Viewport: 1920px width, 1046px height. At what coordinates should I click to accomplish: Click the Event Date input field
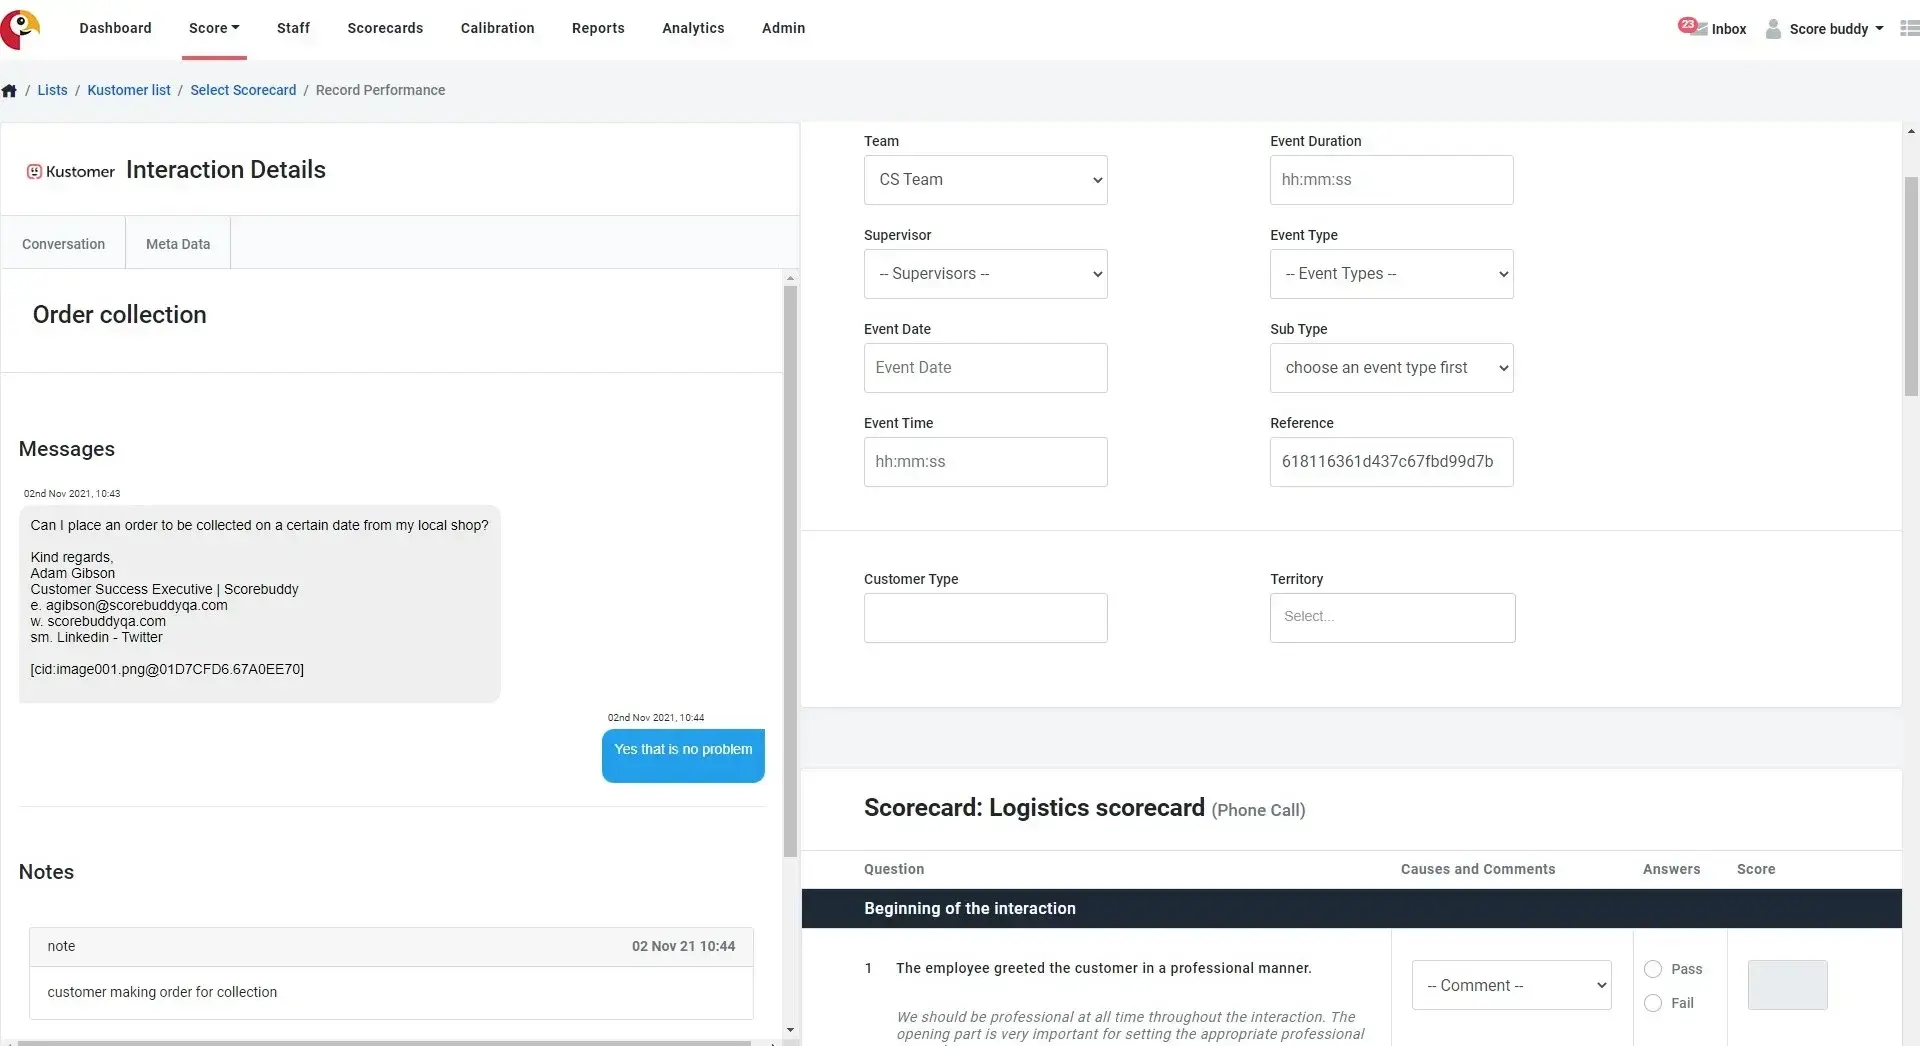tap(985, 368)
